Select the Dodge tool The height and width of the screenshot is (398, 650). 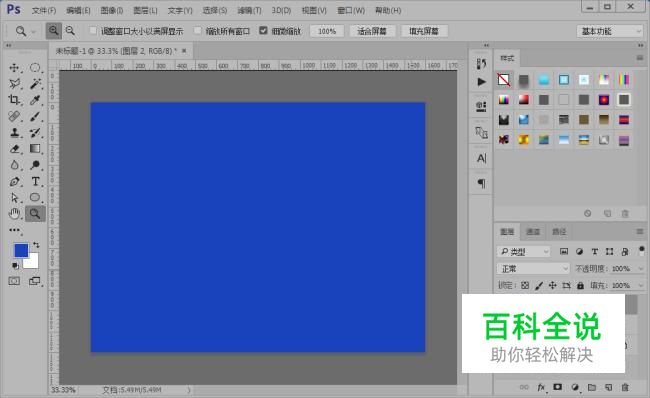(35, 165)
